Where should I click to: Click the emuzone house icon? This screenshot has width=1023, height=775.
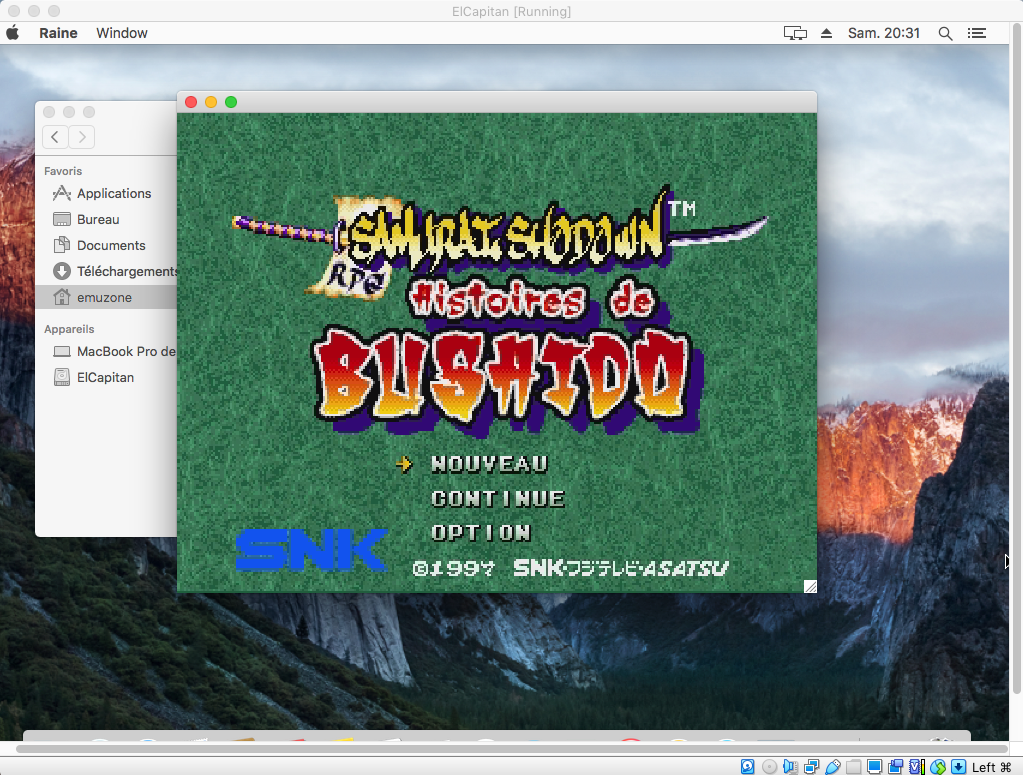coord(62,297)
